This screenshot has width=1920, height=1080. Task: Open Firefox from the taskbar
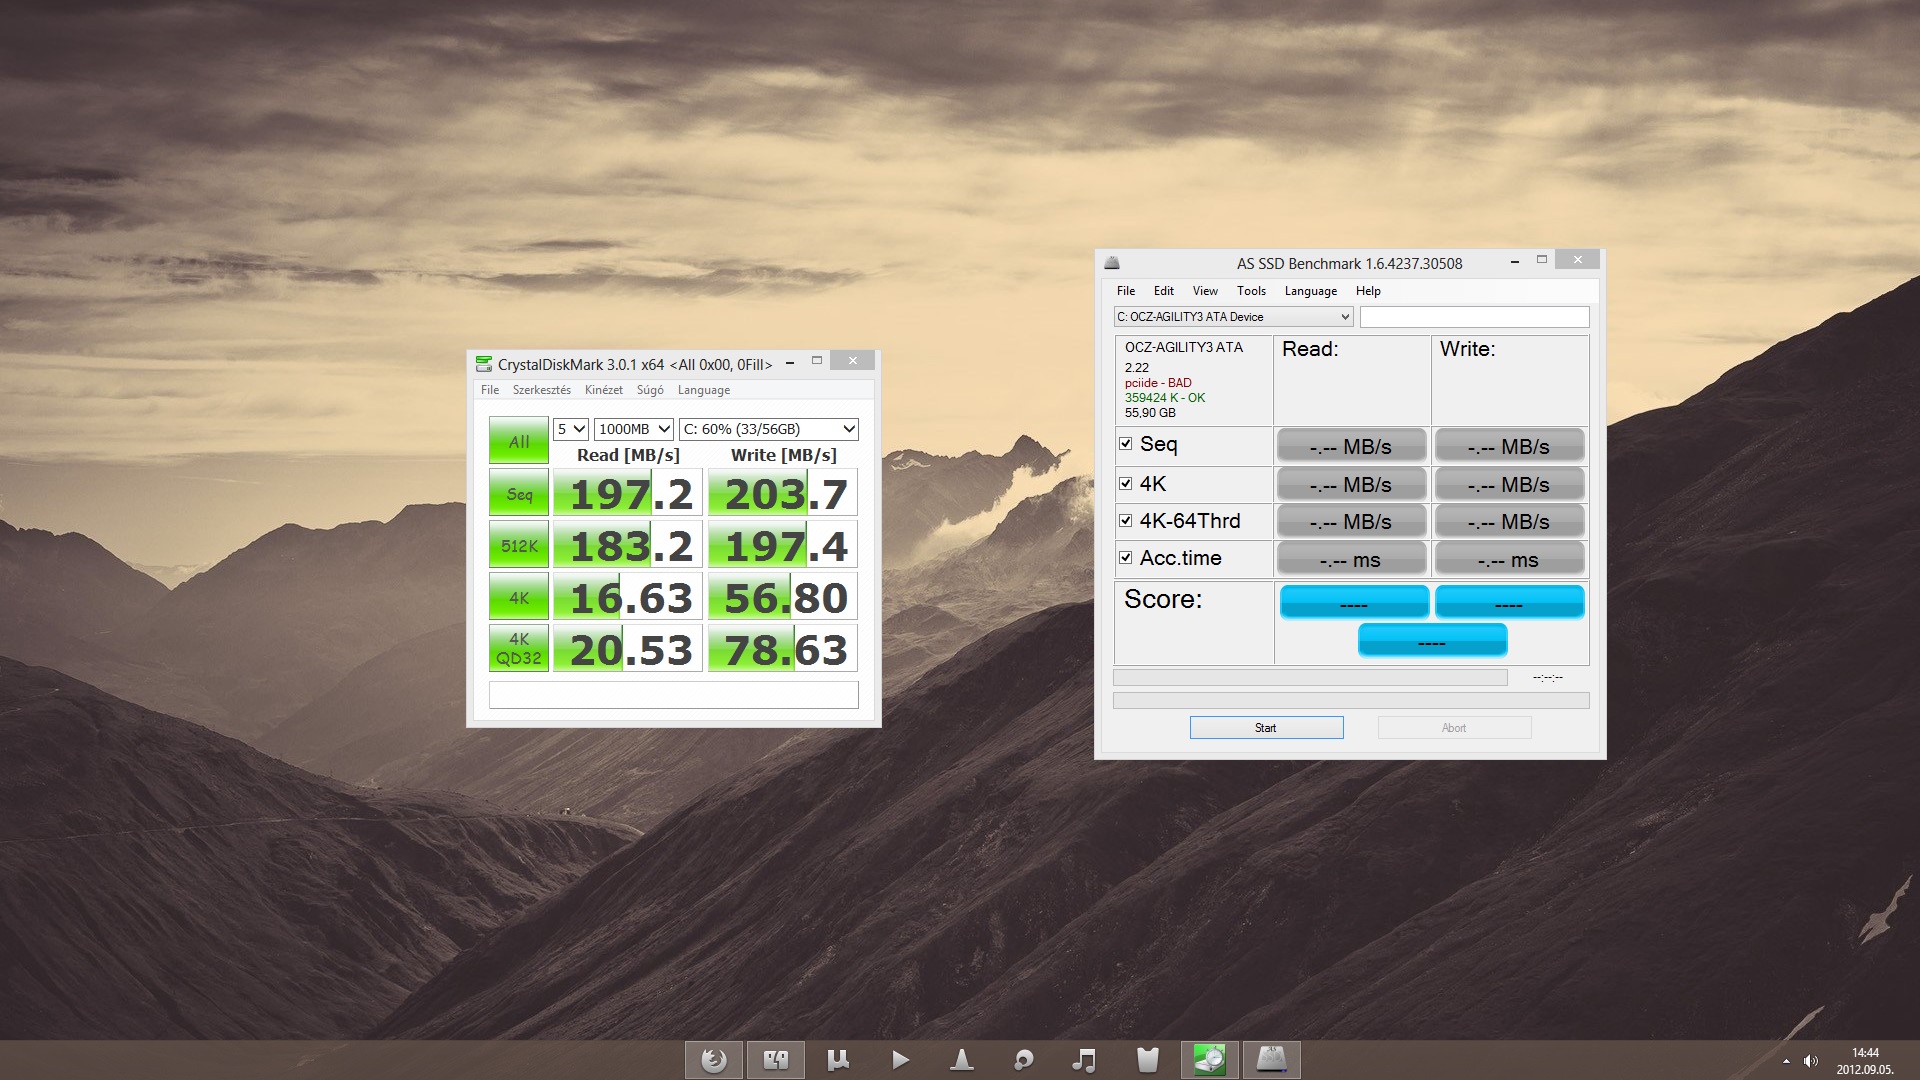[x=713, y=1060]
